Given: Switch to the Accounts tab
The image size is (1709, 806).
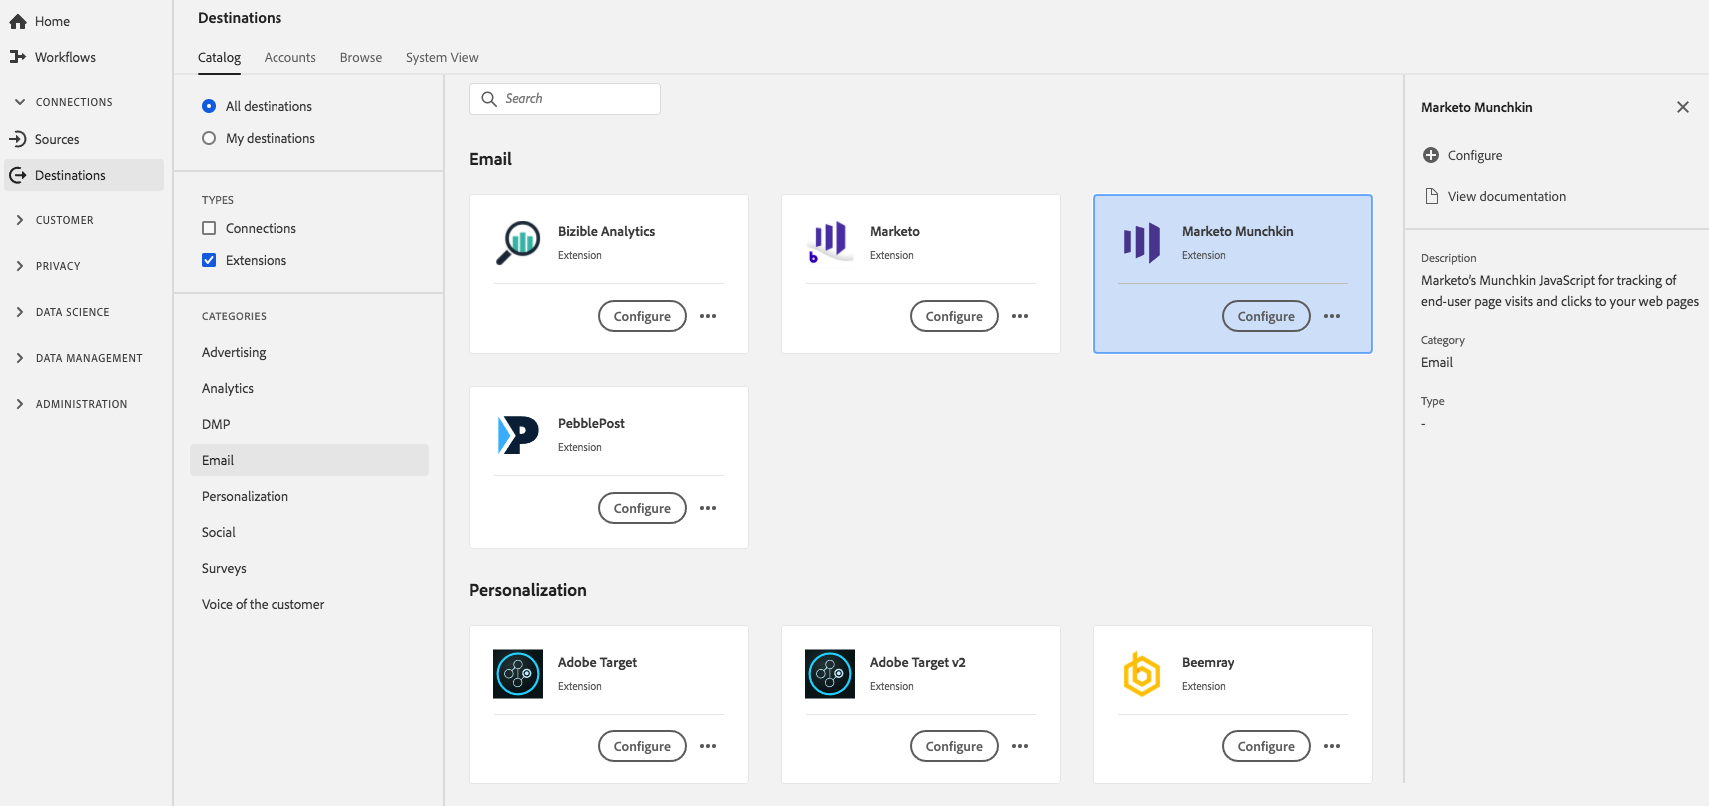Looking at the screenshot, I should 290,58.
